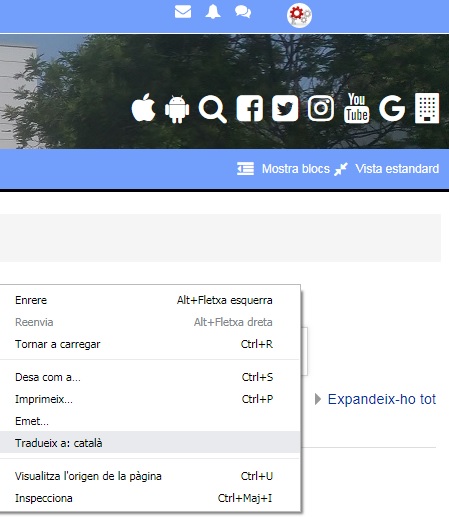Click the Mostra blocs link

pyautogui.click(x=296, y=169)
